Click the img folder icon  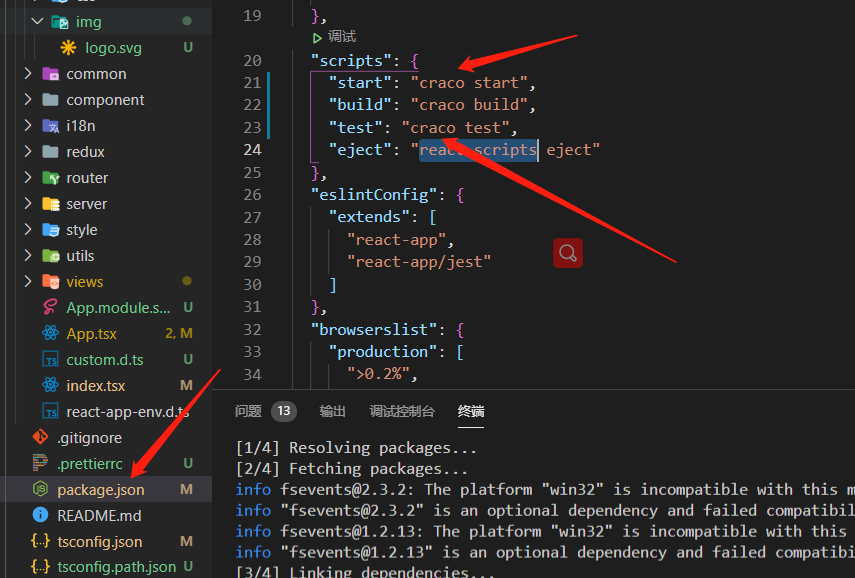click(59, 22)
